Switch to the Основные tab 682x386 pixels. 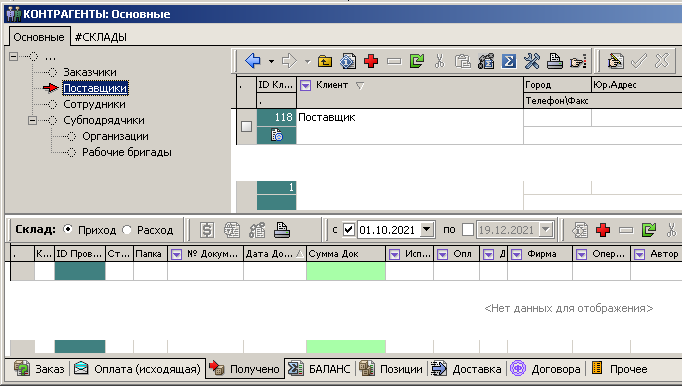(39, 37)
